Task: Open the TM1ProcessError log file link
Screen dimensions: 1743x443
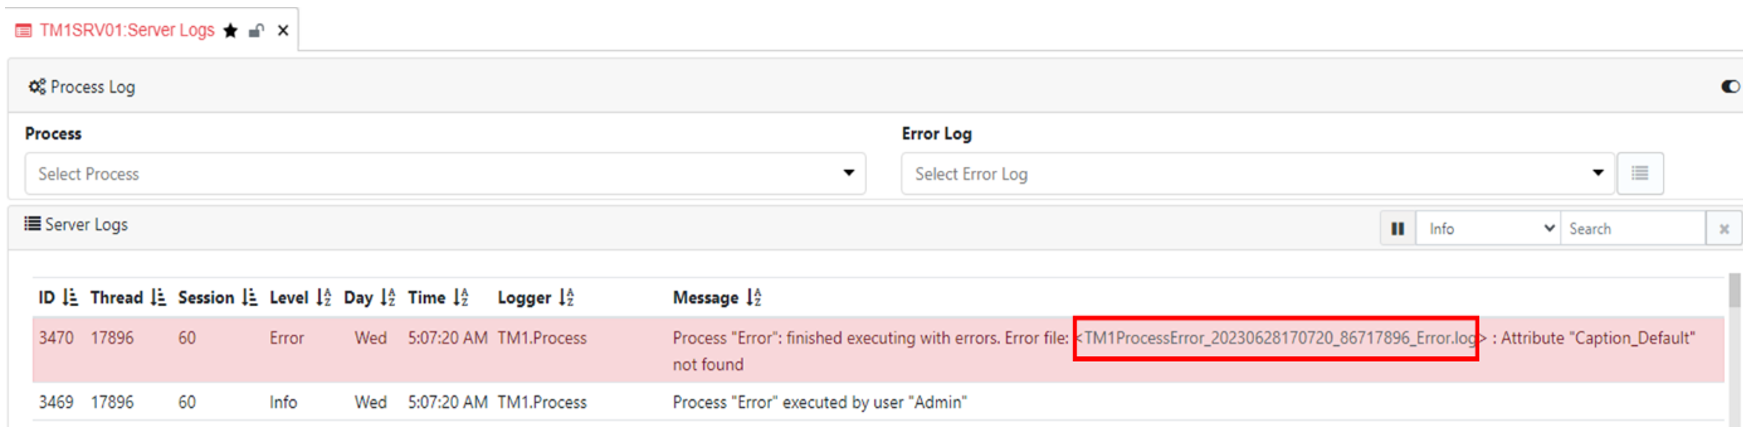Action: pos(1279,338)
